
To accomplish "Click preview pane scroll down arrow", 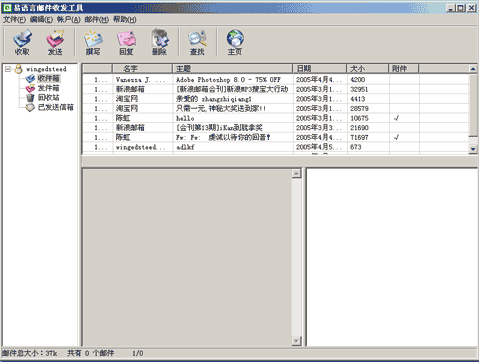I will click(296, 341).
